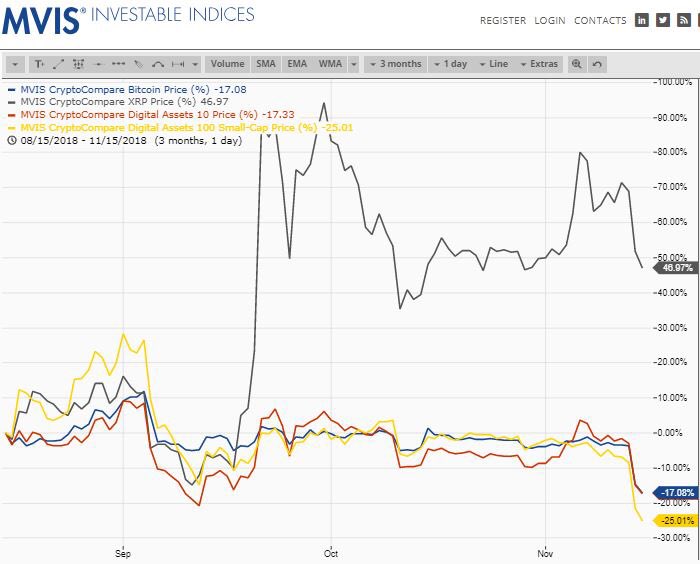Select the three-dot line tool

(x=118, y=64)
